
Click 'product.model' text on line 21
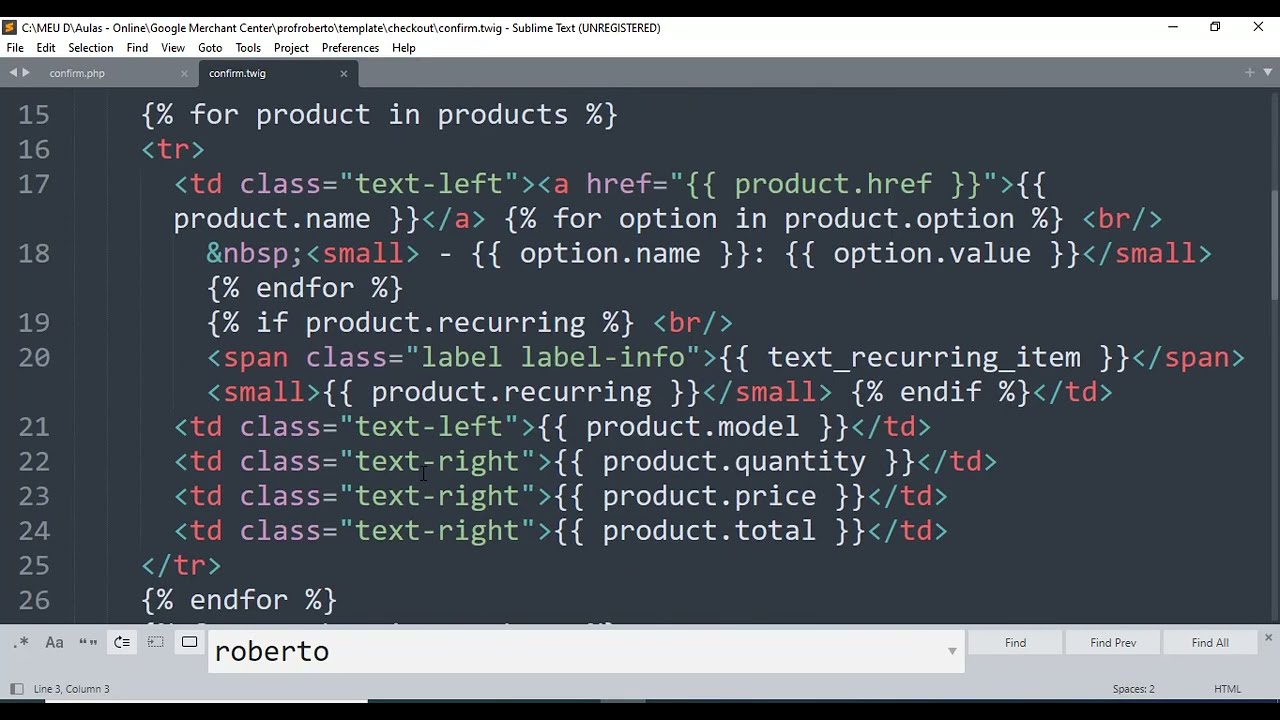coord(692,427)
